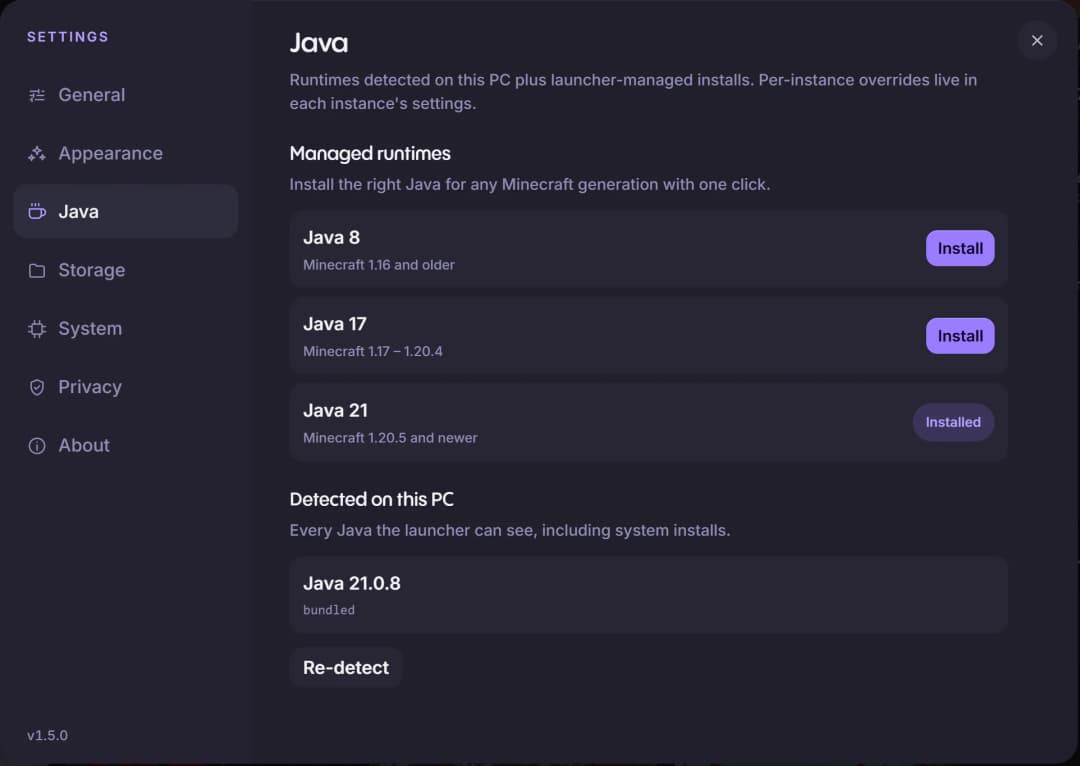Click the Re-detect button
This screenshot has height=766, width=1080.
(x=346, y=667)
